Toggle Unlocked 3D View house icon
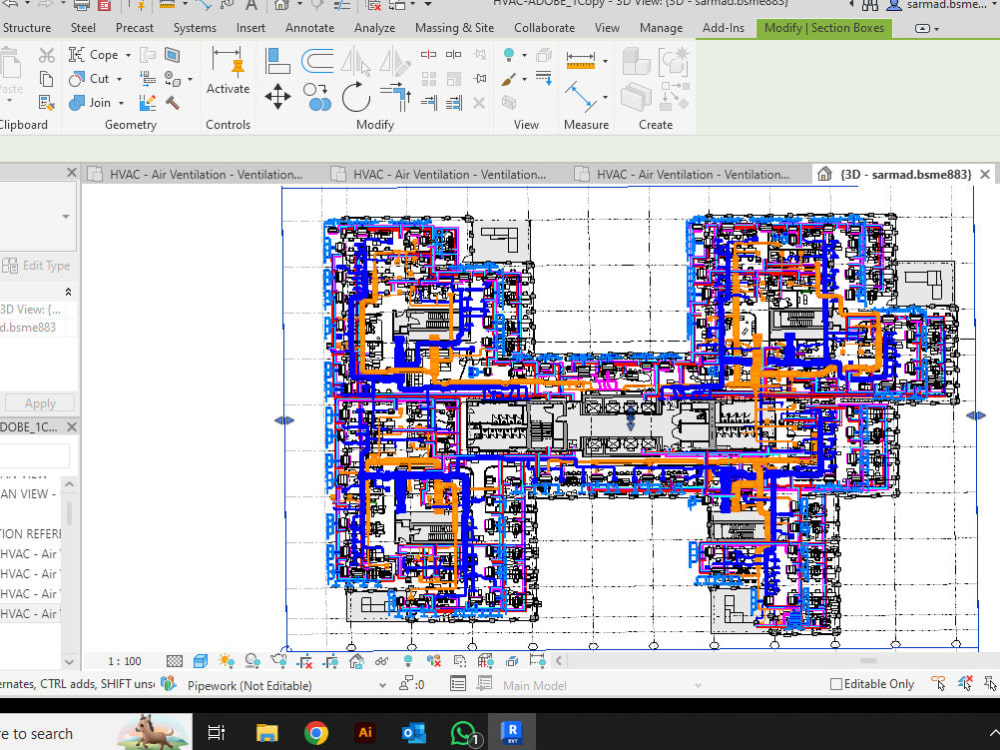This screenshot has width=1000, height=750. (x=357, y=661)
